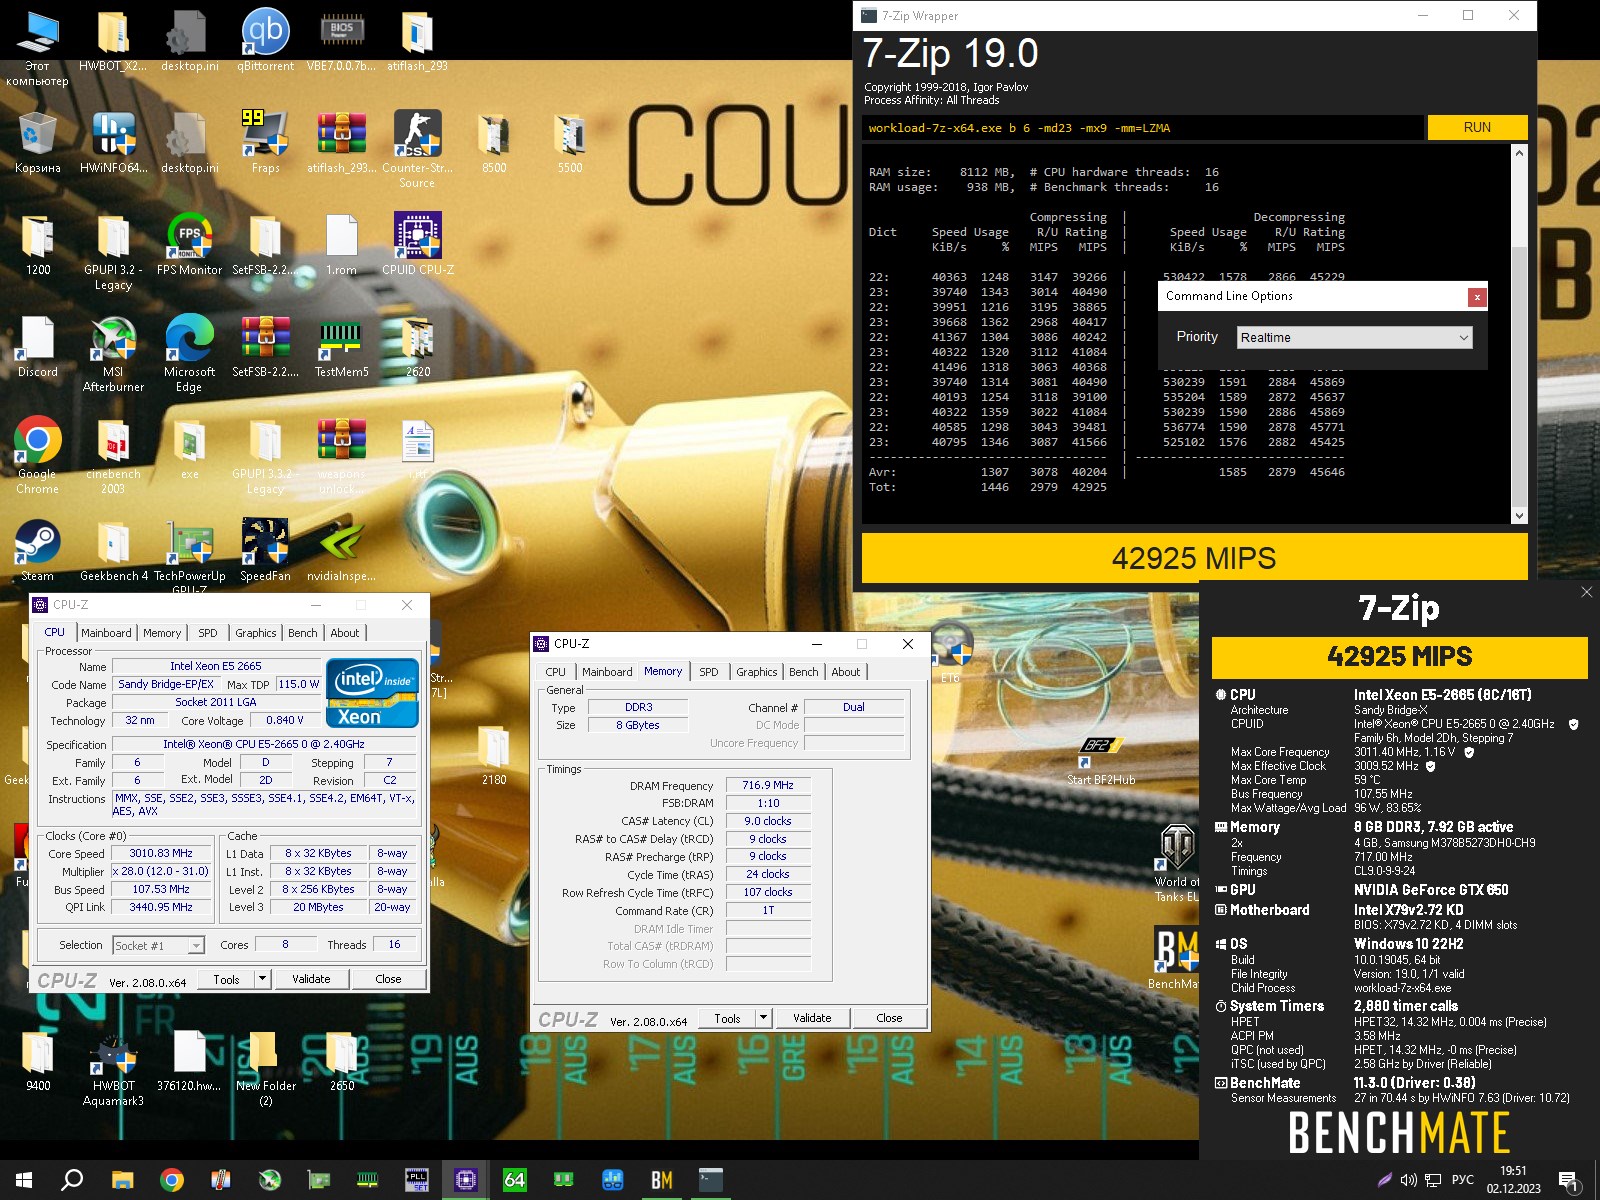
Task: Expand Tools arrow in Memory tab window
Action: point(764,1018)
